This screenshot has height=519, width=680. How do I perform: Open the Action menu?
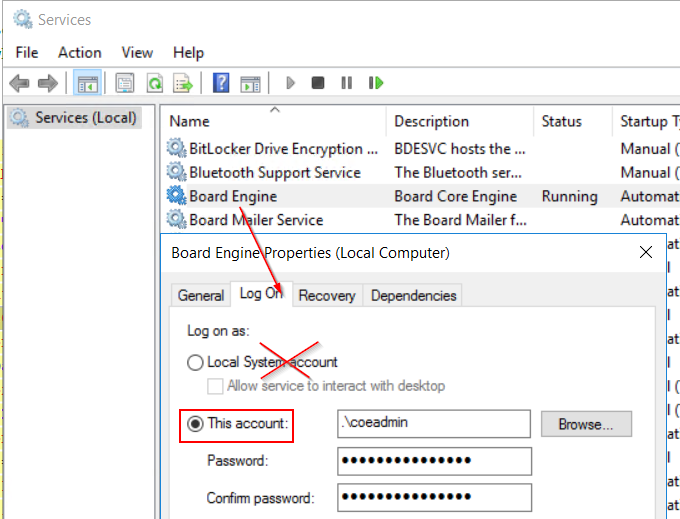[80, 52]
